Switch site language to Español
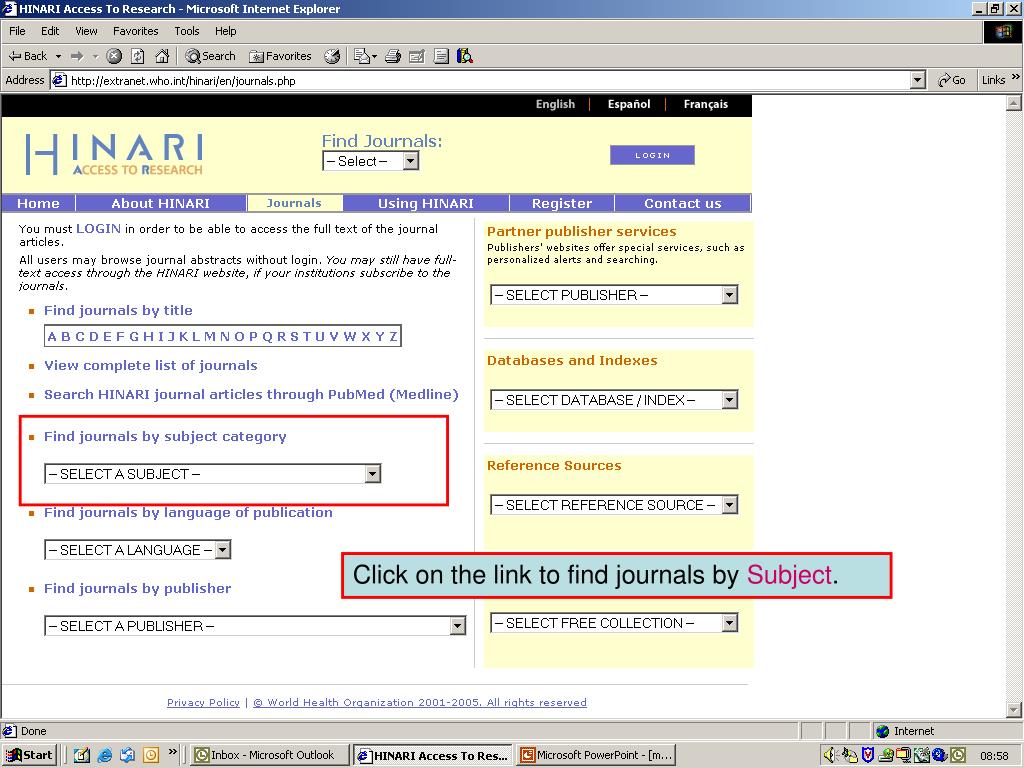The image size is (1024, 768). 628,104
